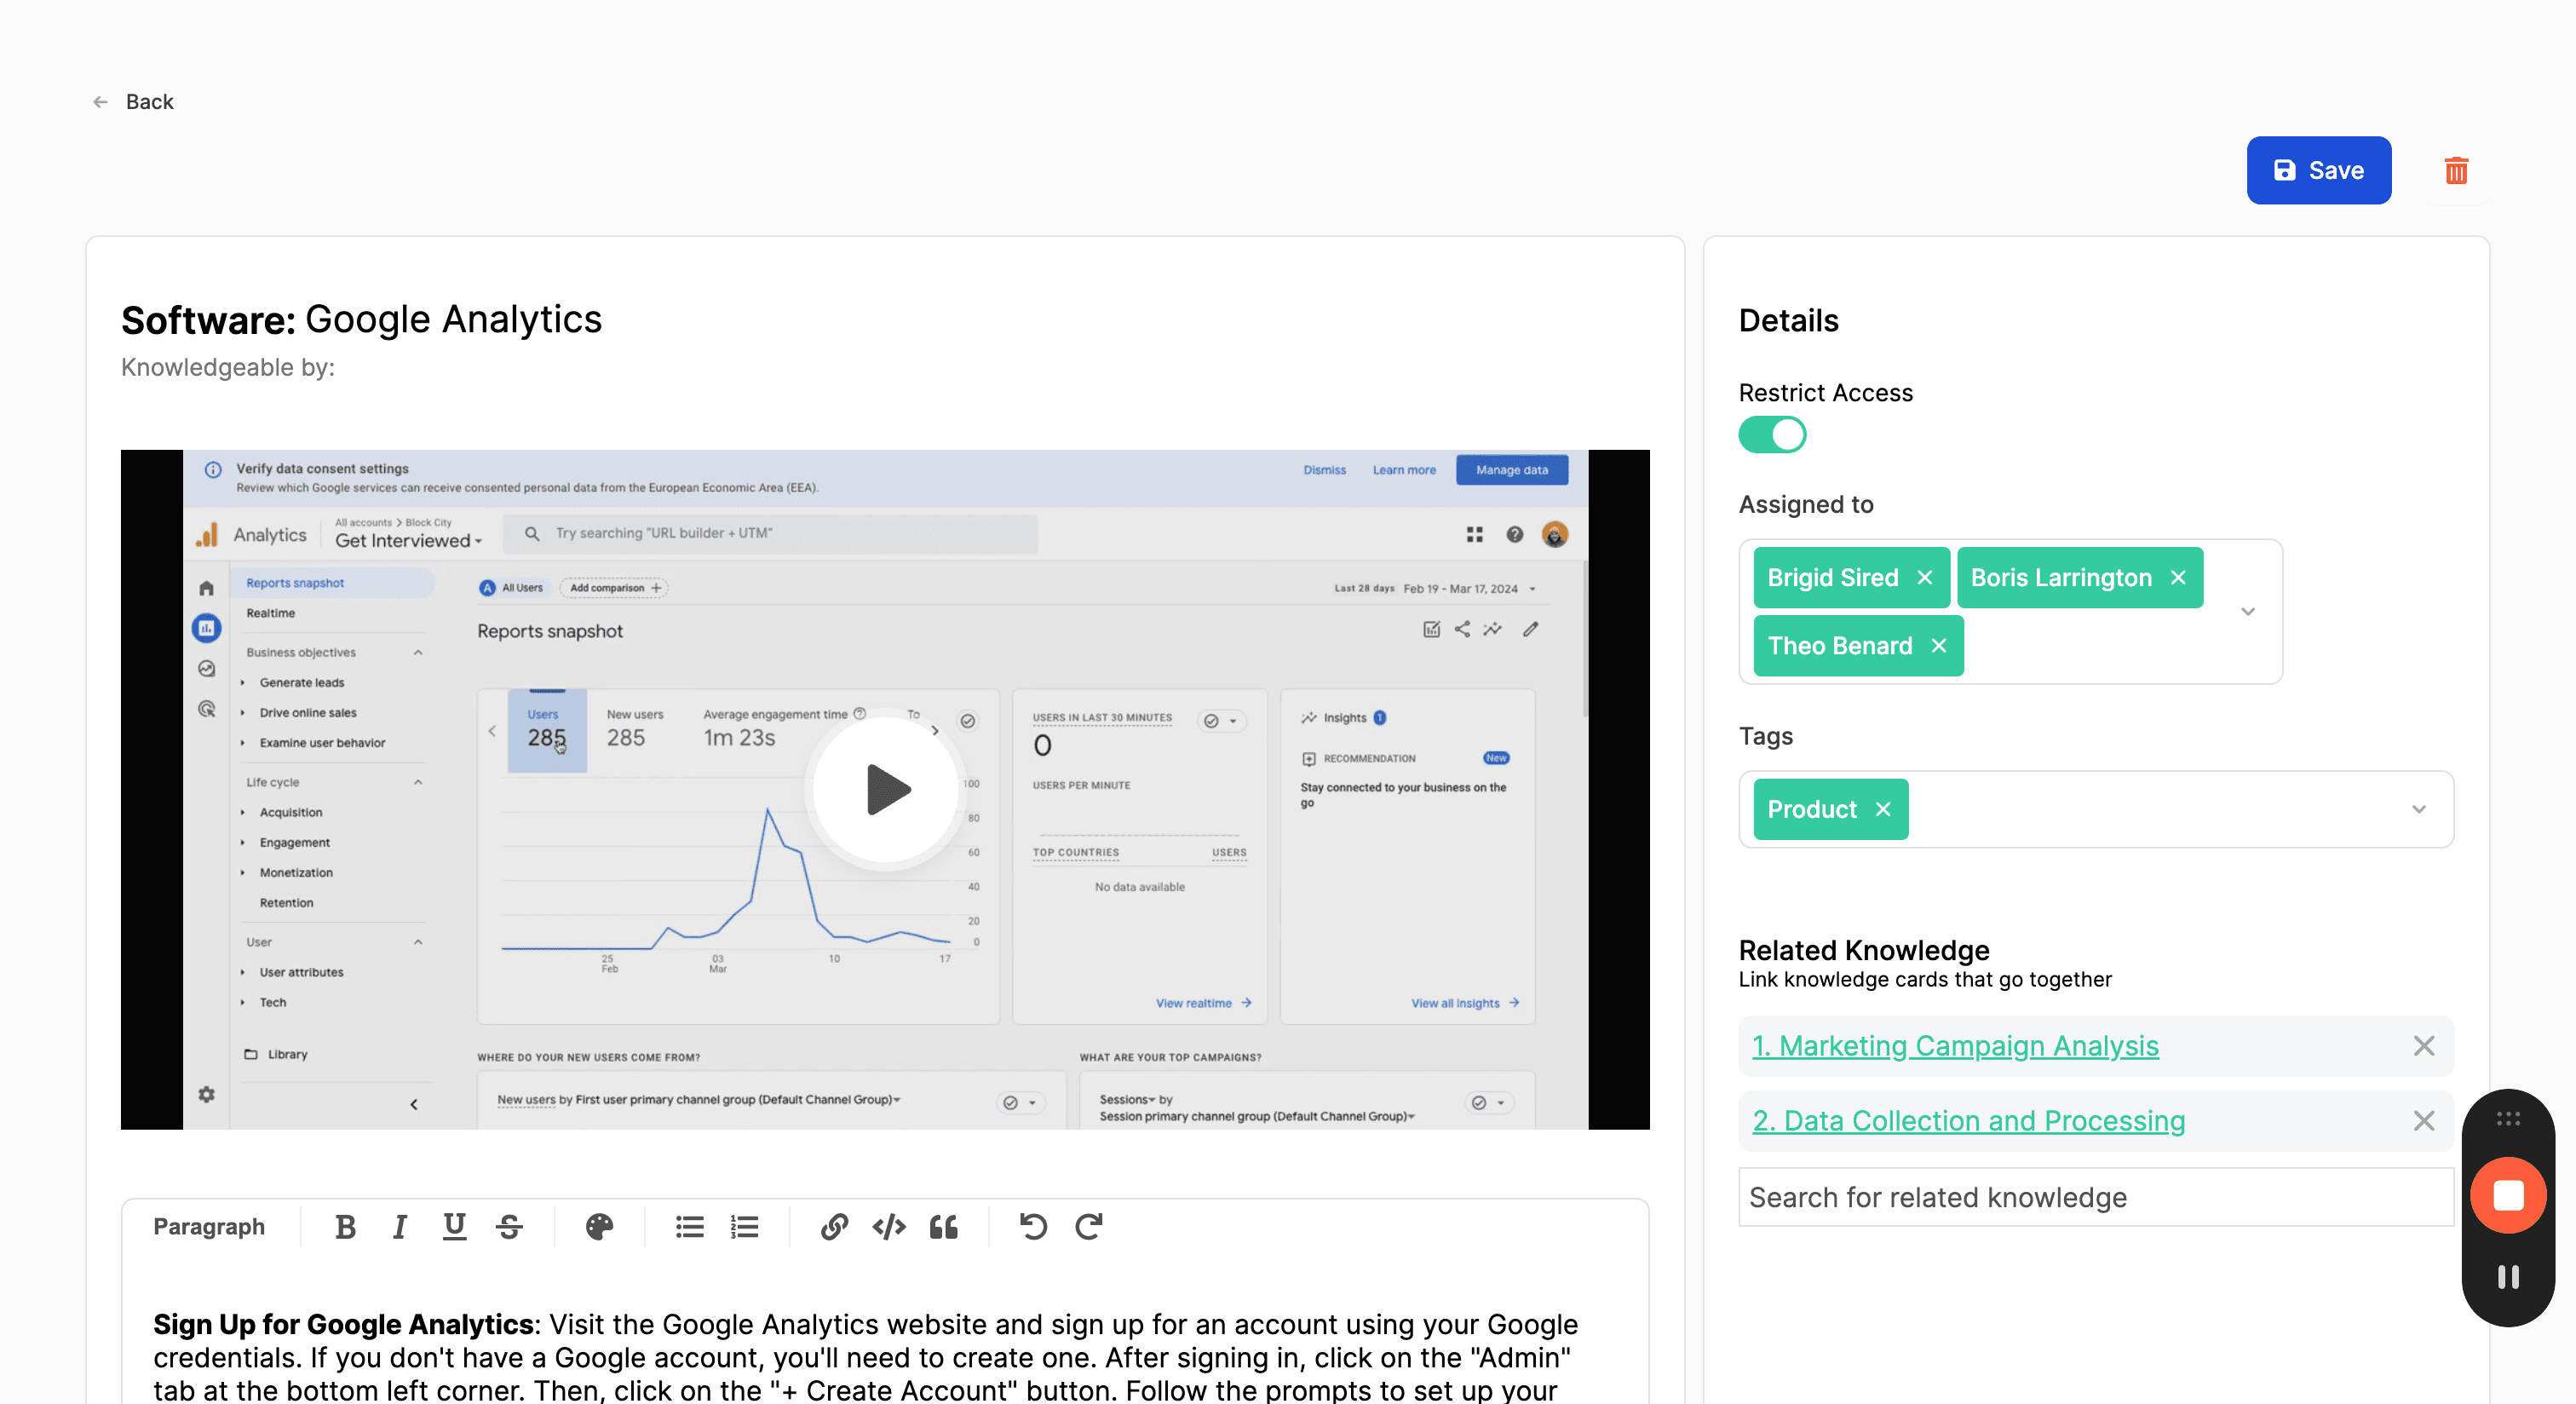Select Realtime in Analytics sidebar
The image size is (2576, 1404).
point(270,613)
